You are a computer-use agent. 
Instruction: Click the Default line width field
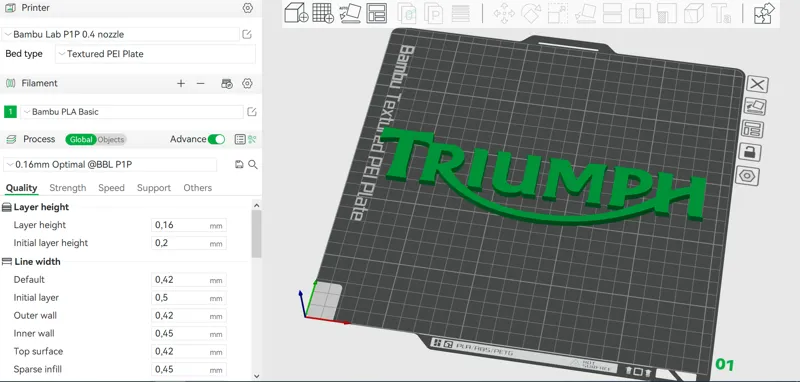tap(189, 279)
